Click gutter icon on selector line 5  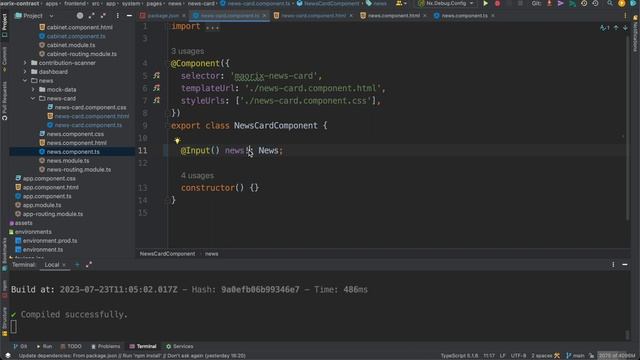coord(157,76)
